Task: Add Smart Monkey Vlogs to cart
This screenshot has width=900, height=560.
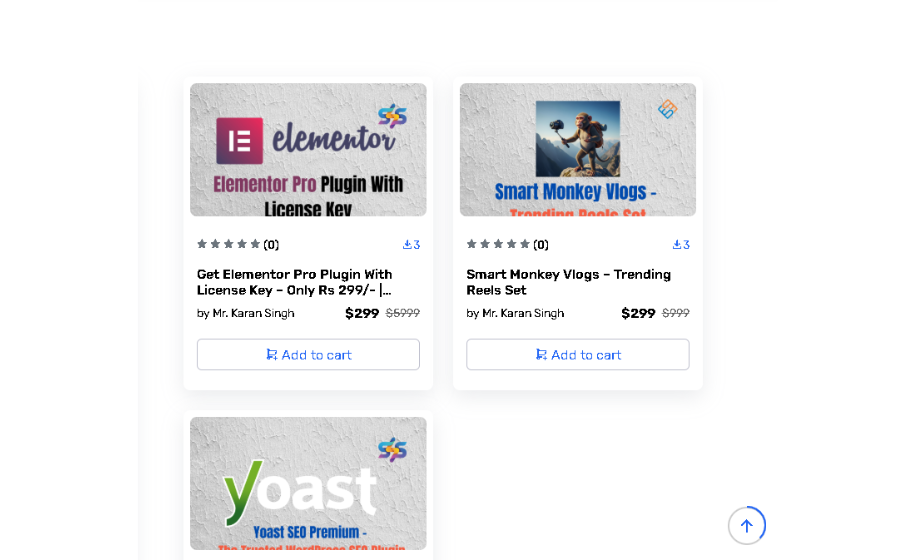Action: 578,355
